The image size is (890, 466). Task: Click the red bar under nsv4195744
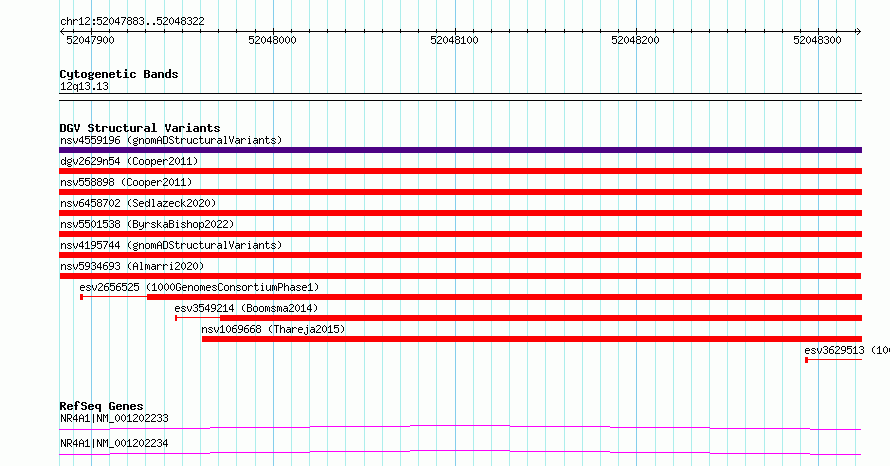tap(460, 255)
